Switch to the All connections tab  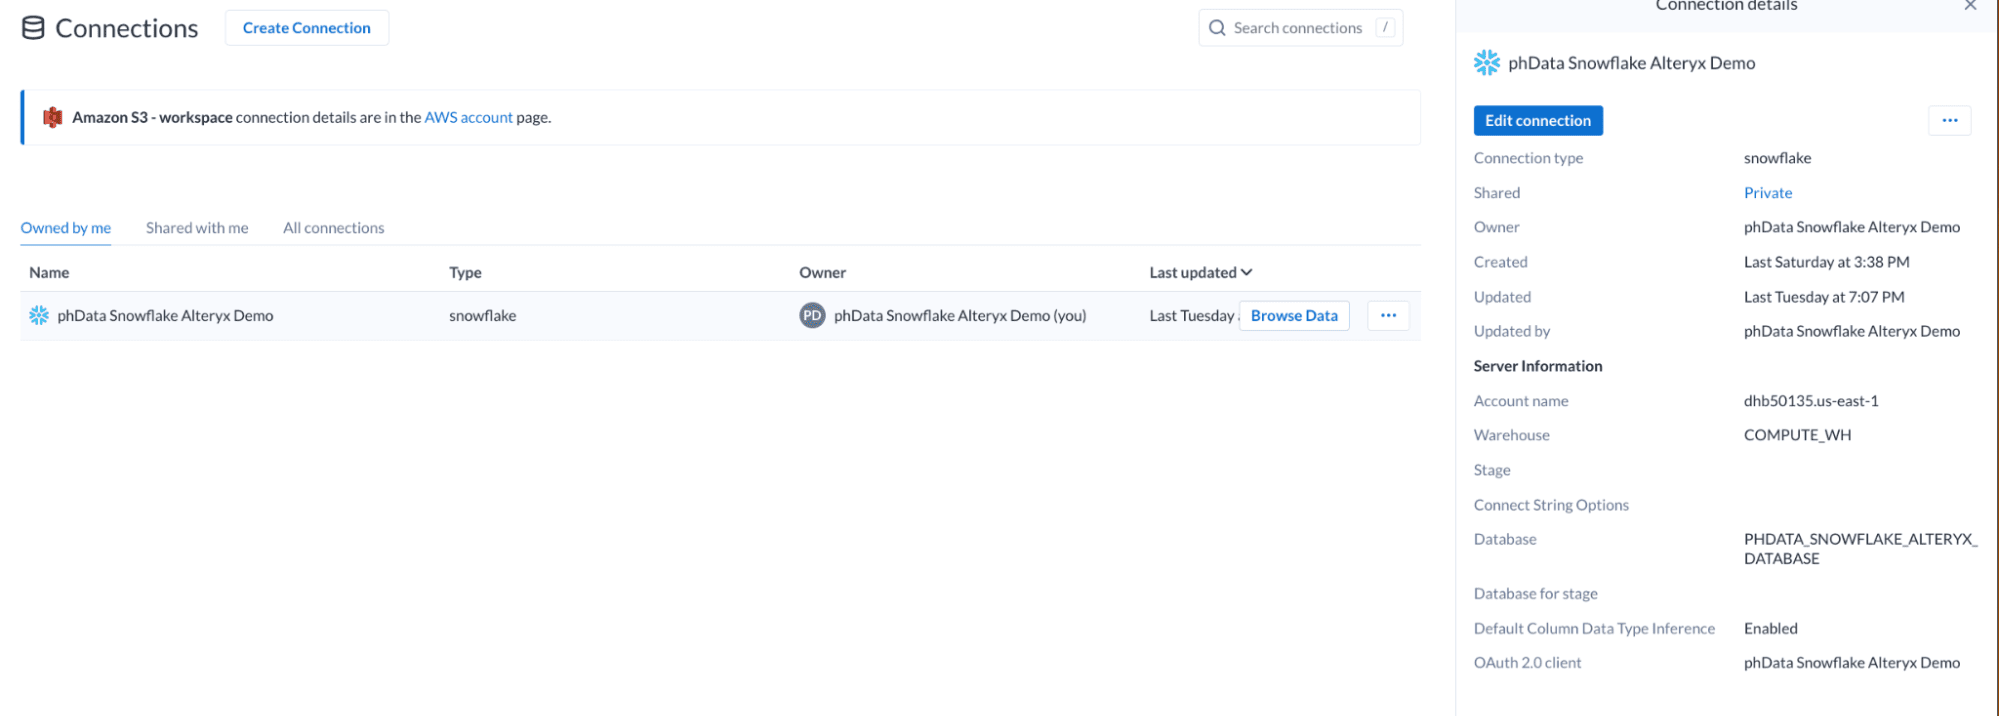[x=333, y=228]
